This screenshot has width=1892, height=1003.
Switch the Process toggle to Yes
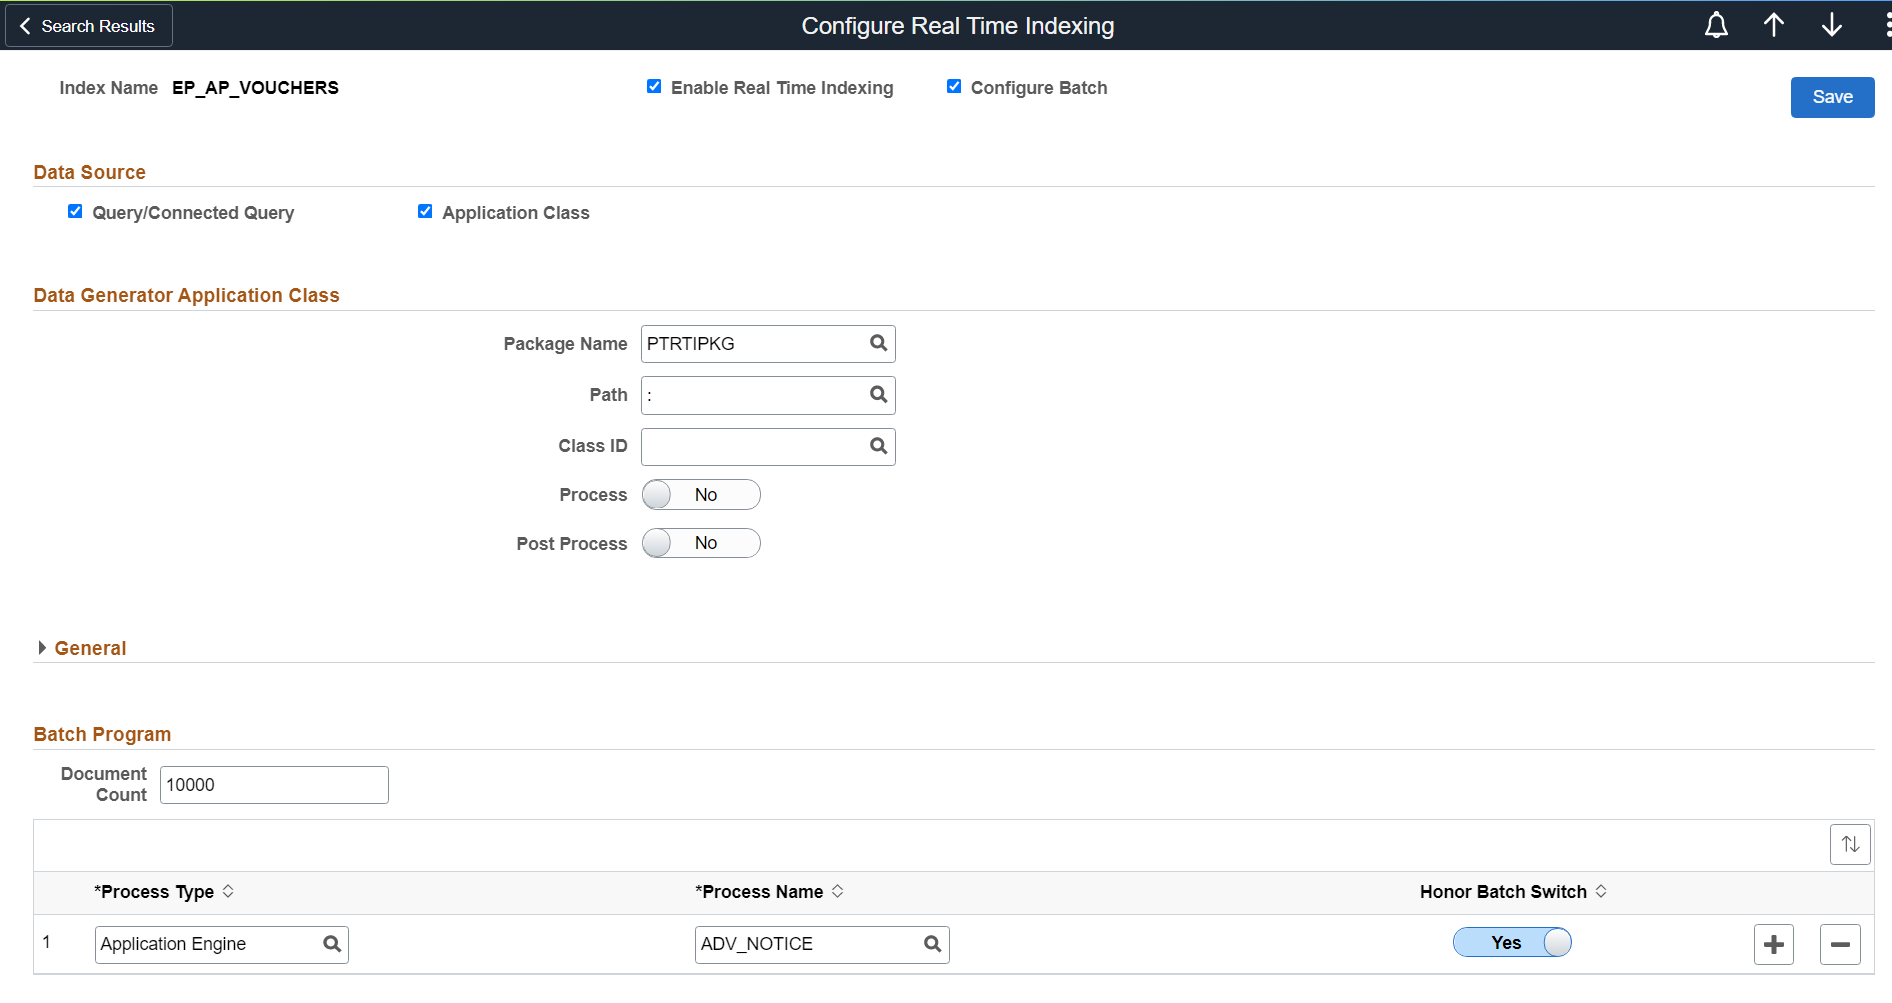pyautogui.click(x=700, y=494)
